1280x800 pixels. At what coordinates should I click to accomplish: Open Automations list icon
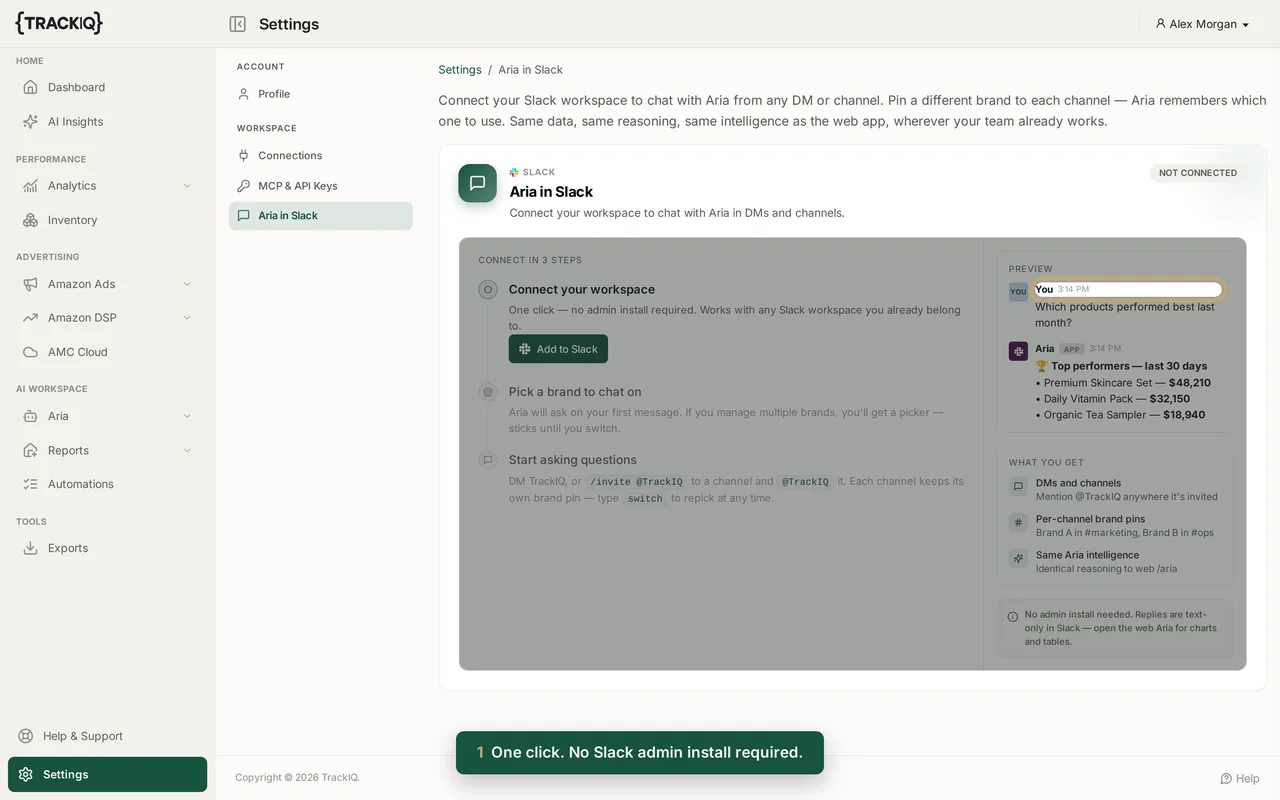(30, 484)
